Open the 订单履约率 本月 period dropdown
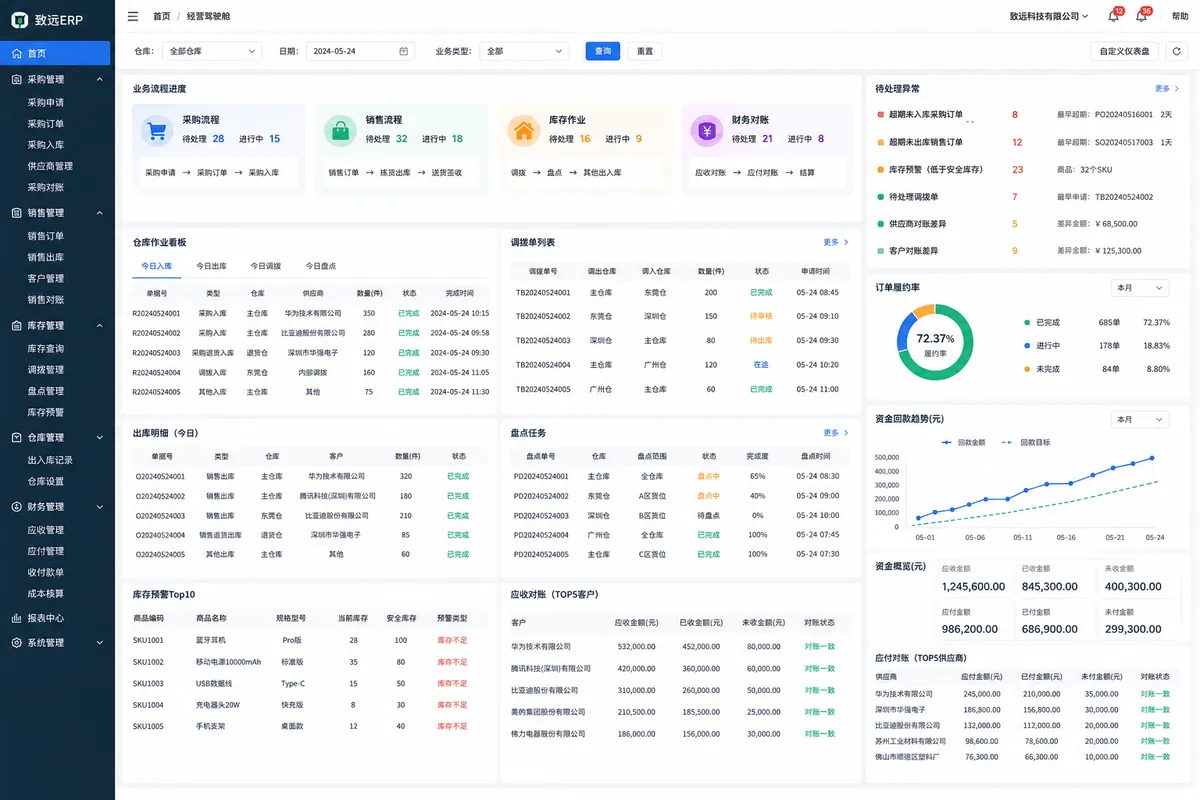The image size is (1200, 800). click(1140, 288)
